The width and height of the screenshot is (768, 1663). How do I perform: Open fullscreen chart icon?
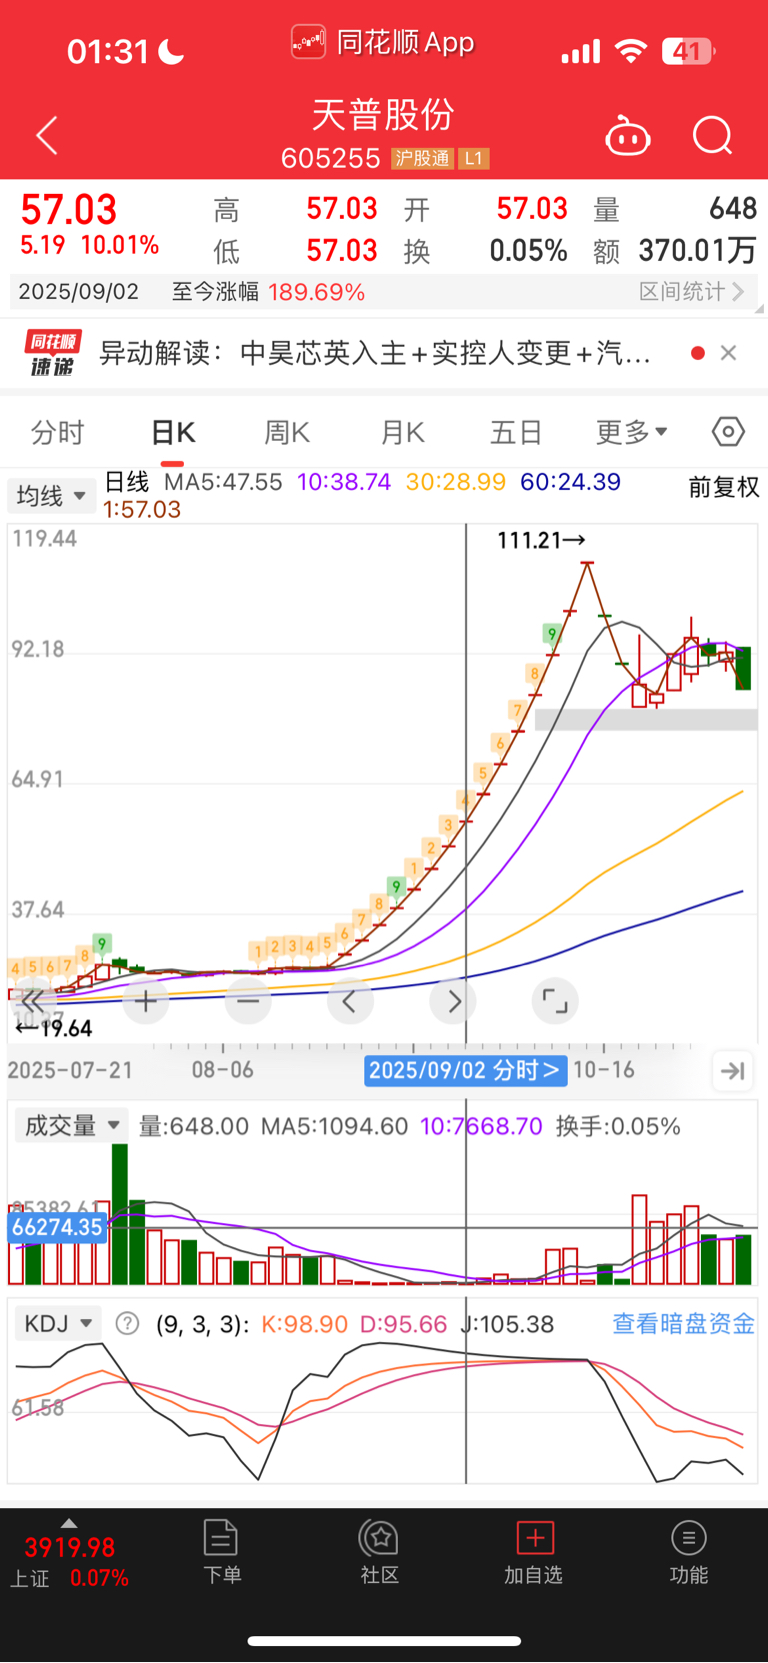point(555,1001)
